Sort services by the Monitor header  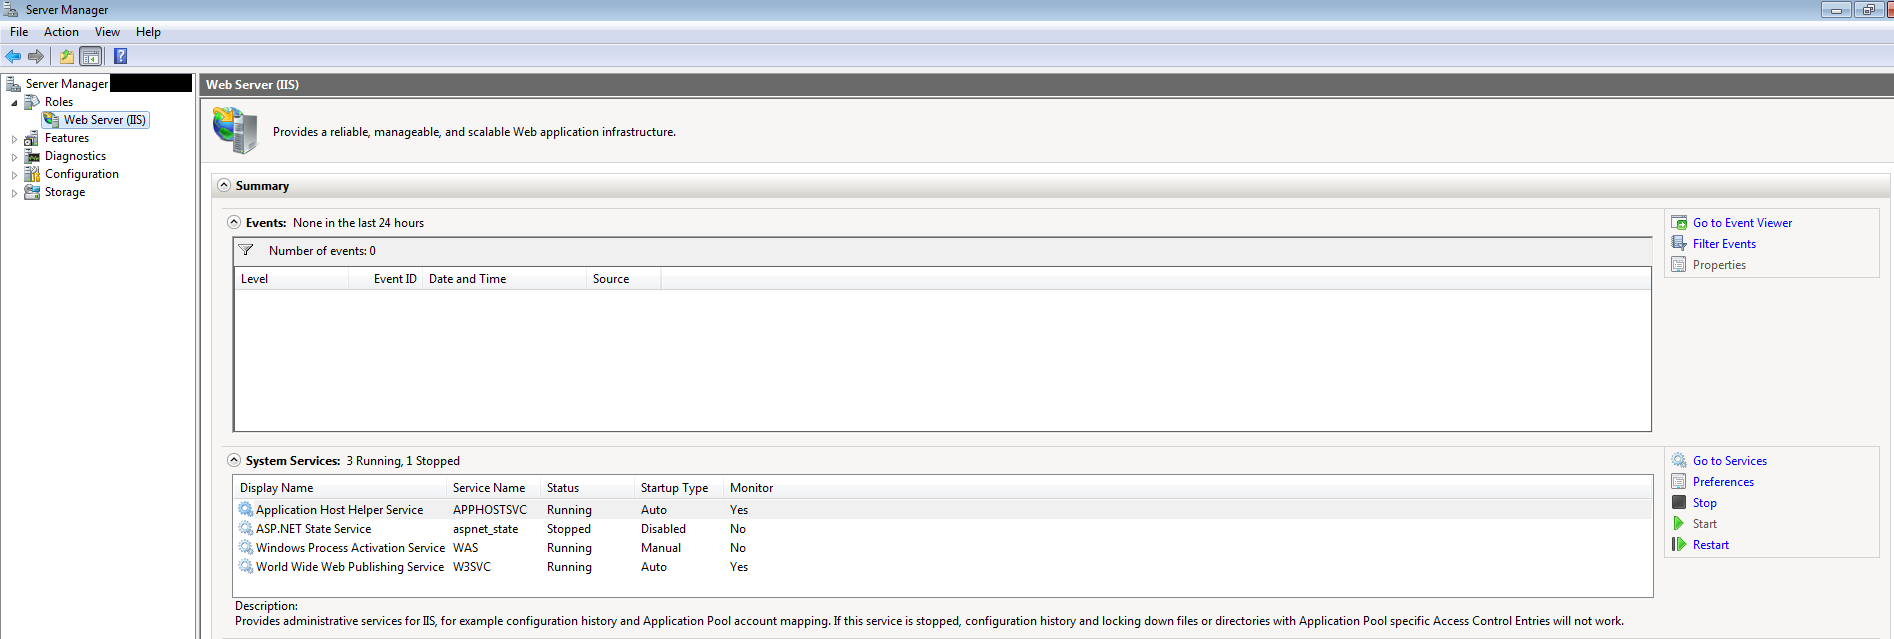752,488
